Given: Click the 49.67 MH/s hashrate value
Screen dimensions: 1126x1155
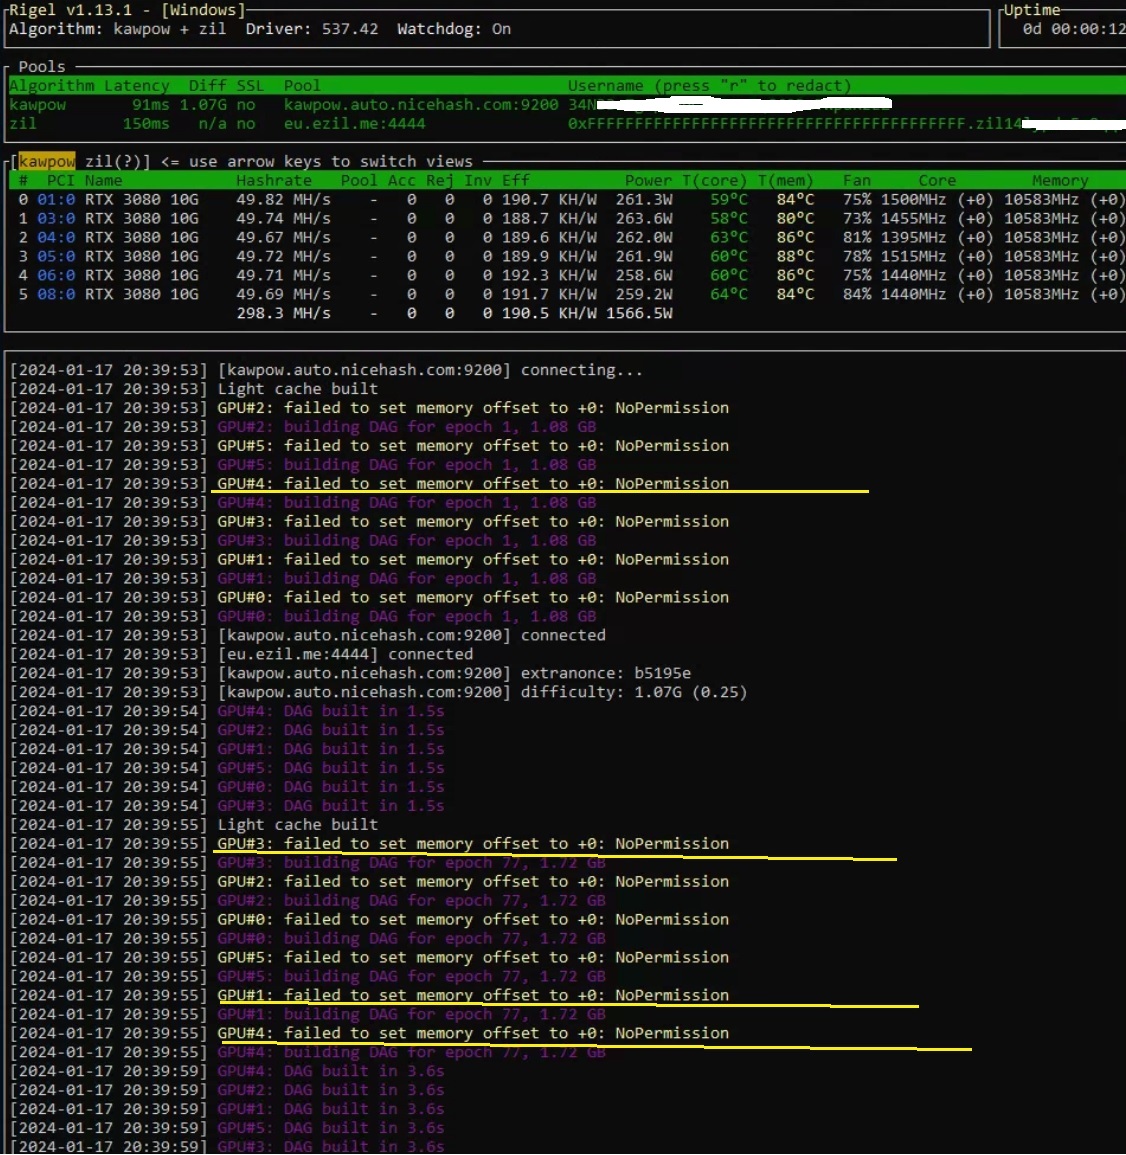Looking at the screenshot, I should point(284,238).
